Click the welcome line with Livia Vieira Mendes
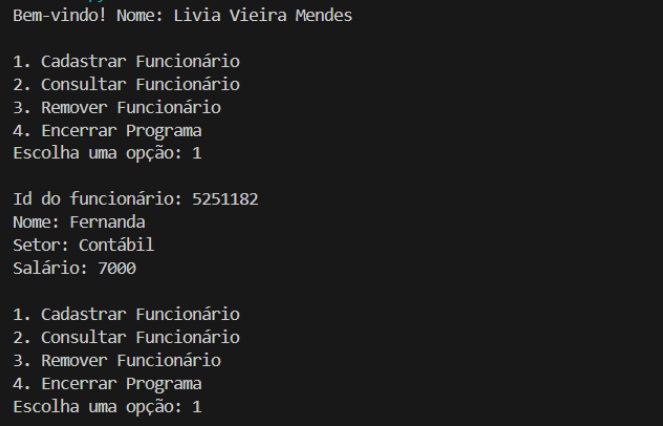Screen dimensions: 663x426 [183, 16]
